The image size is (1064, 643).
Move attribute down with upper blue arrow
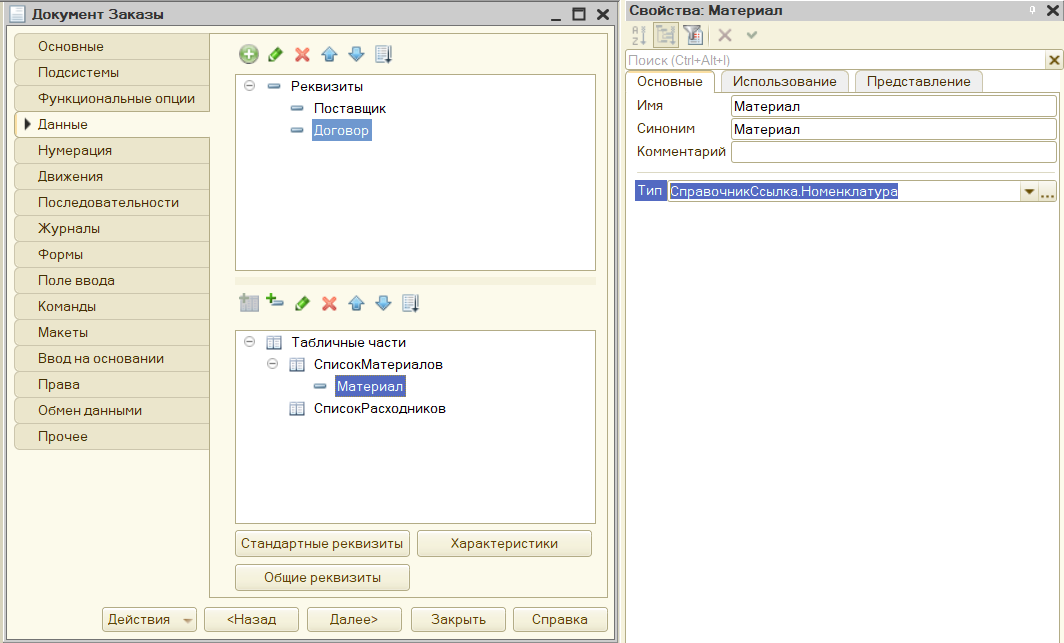point(356,54)
